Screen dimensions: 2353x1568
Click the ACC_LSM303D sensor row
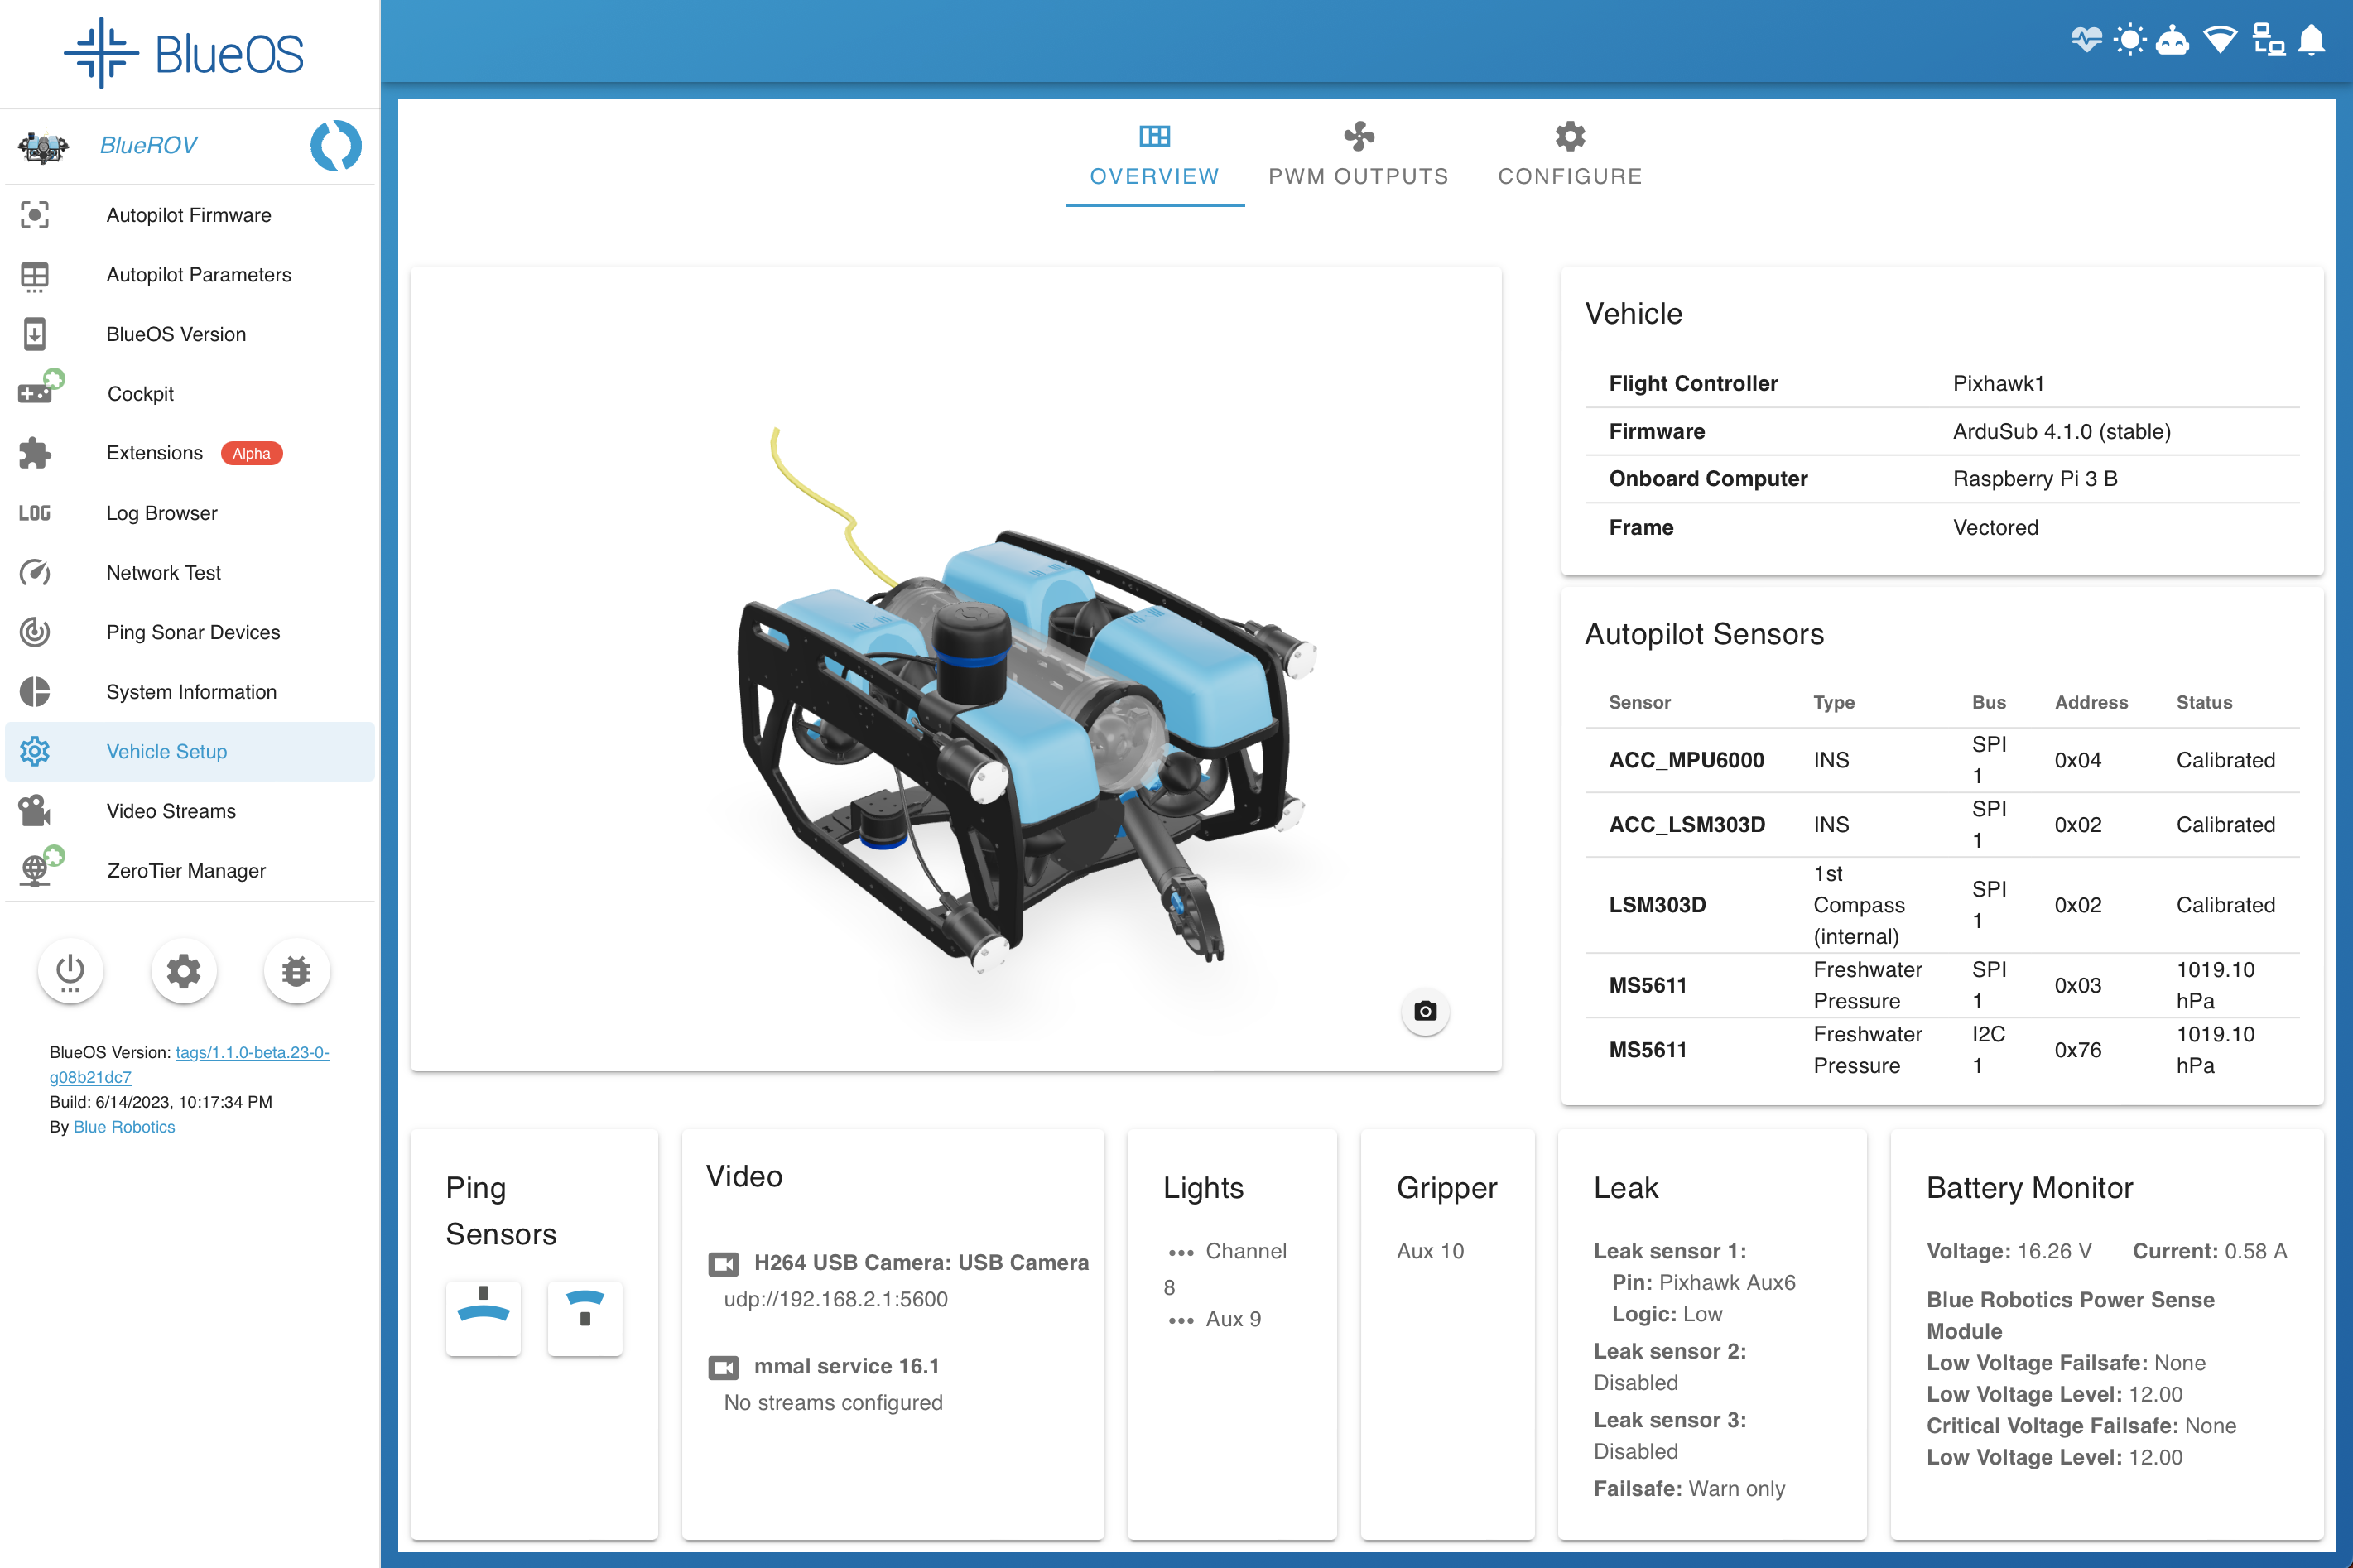click(x=1941, y=825)
